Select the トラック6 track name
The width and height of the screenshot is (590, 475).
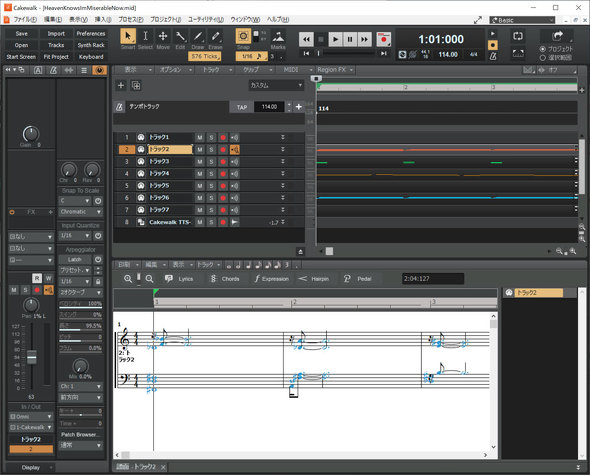click(159, 198)
